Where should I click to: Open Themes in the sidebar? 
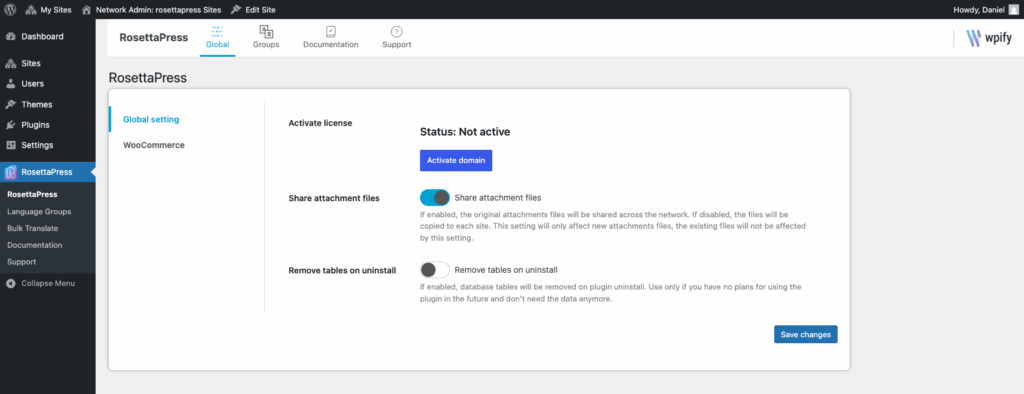pyautogui.click(x=48, y=105)
